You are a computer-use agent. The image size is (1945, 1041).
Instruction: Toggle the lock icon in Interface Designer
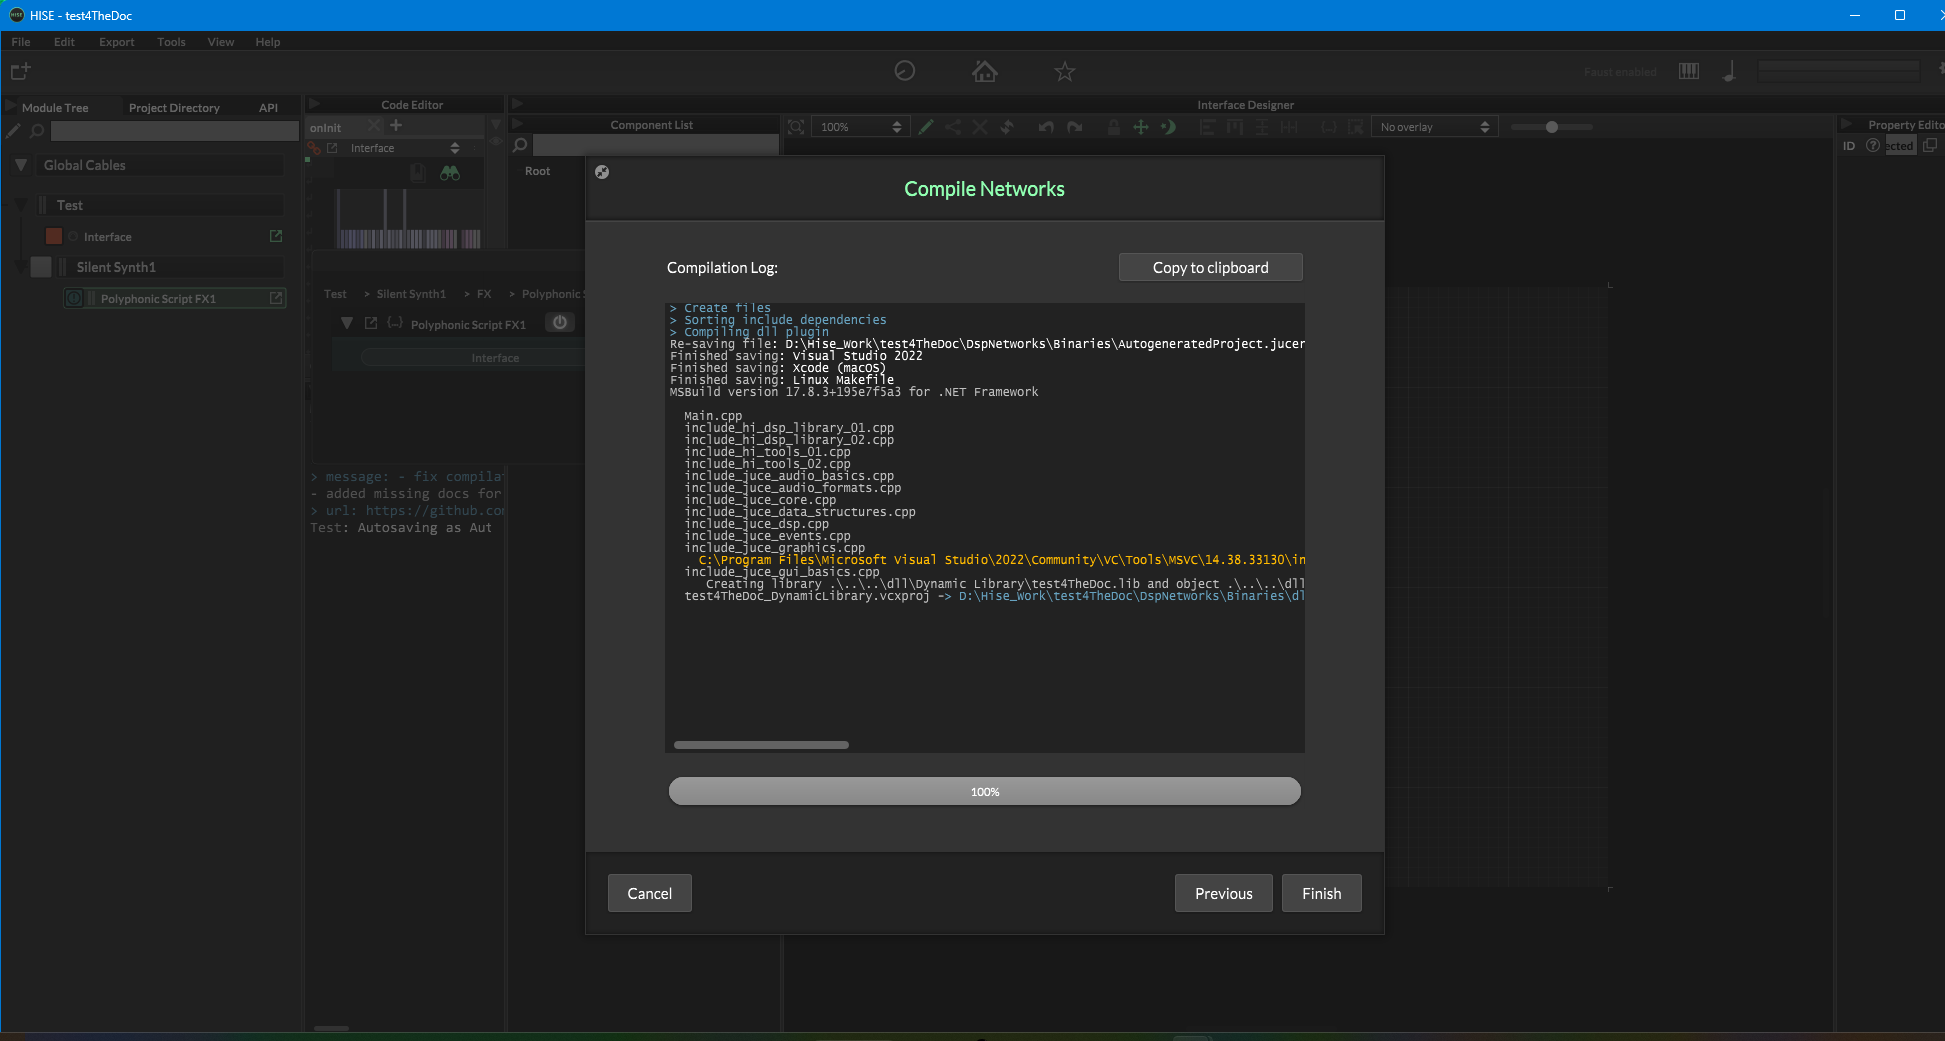pos(1113,127)
